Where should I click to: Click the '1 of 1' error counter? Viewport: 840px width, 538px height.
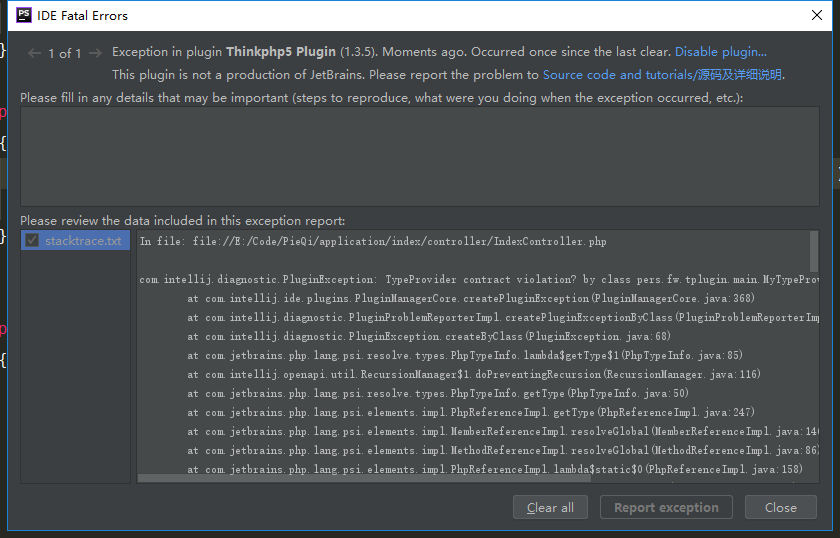[65, 53]
